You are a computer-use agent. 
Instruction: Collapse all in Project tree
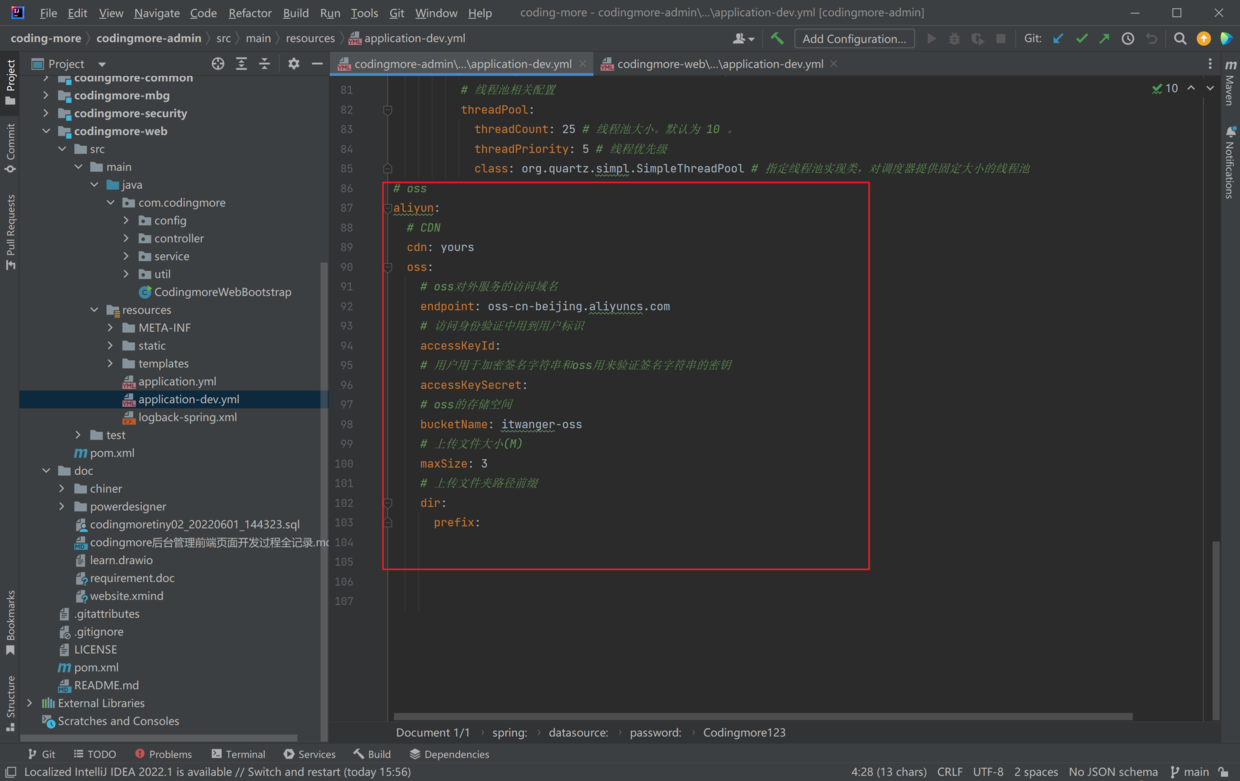[264, 63]
